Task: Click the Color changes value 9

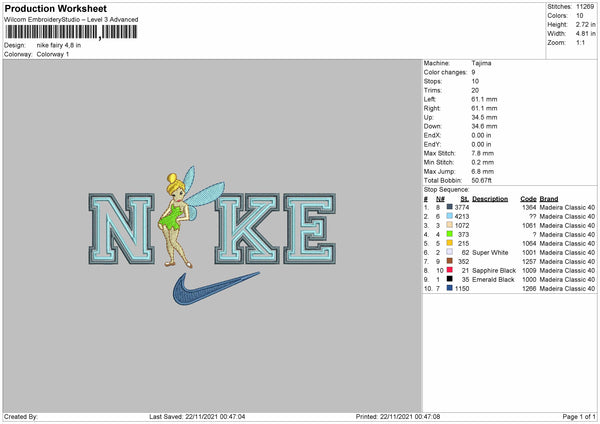Action: click(473, 72)
